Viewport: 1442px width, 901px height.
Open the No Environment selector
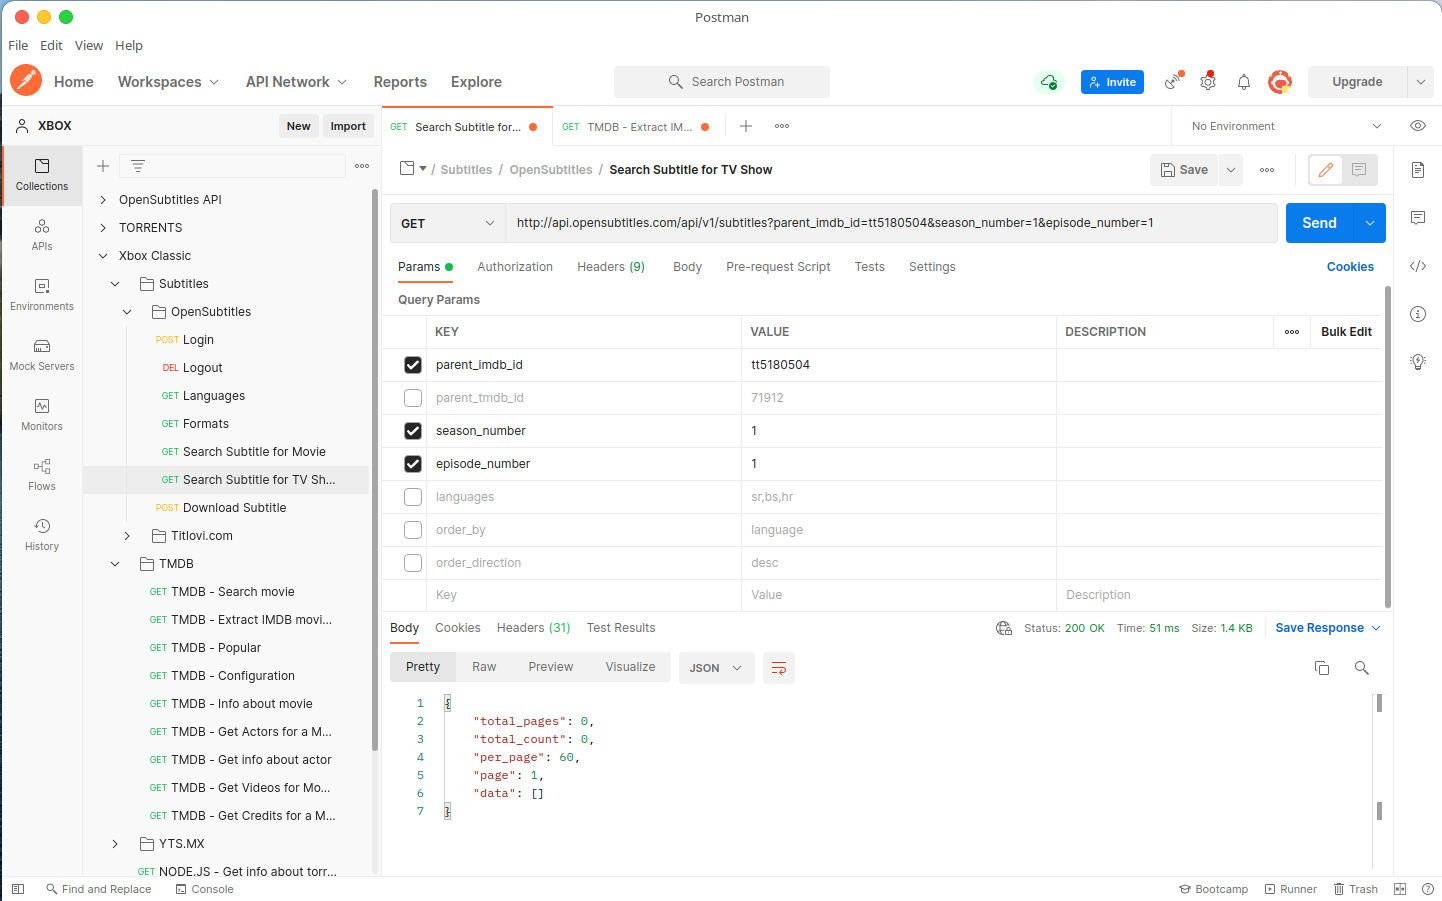[1286, 126]
